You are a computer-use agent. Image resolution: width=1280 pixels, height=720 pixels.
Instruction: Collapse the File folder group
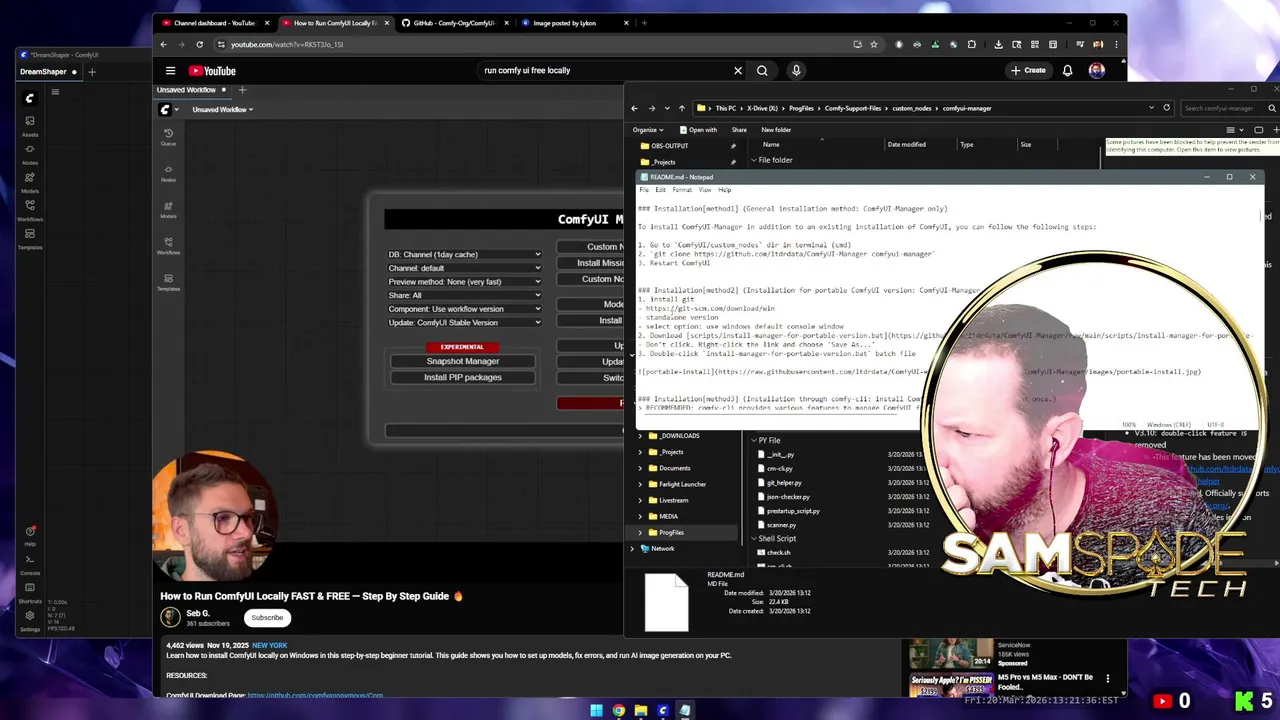point(754,160)
